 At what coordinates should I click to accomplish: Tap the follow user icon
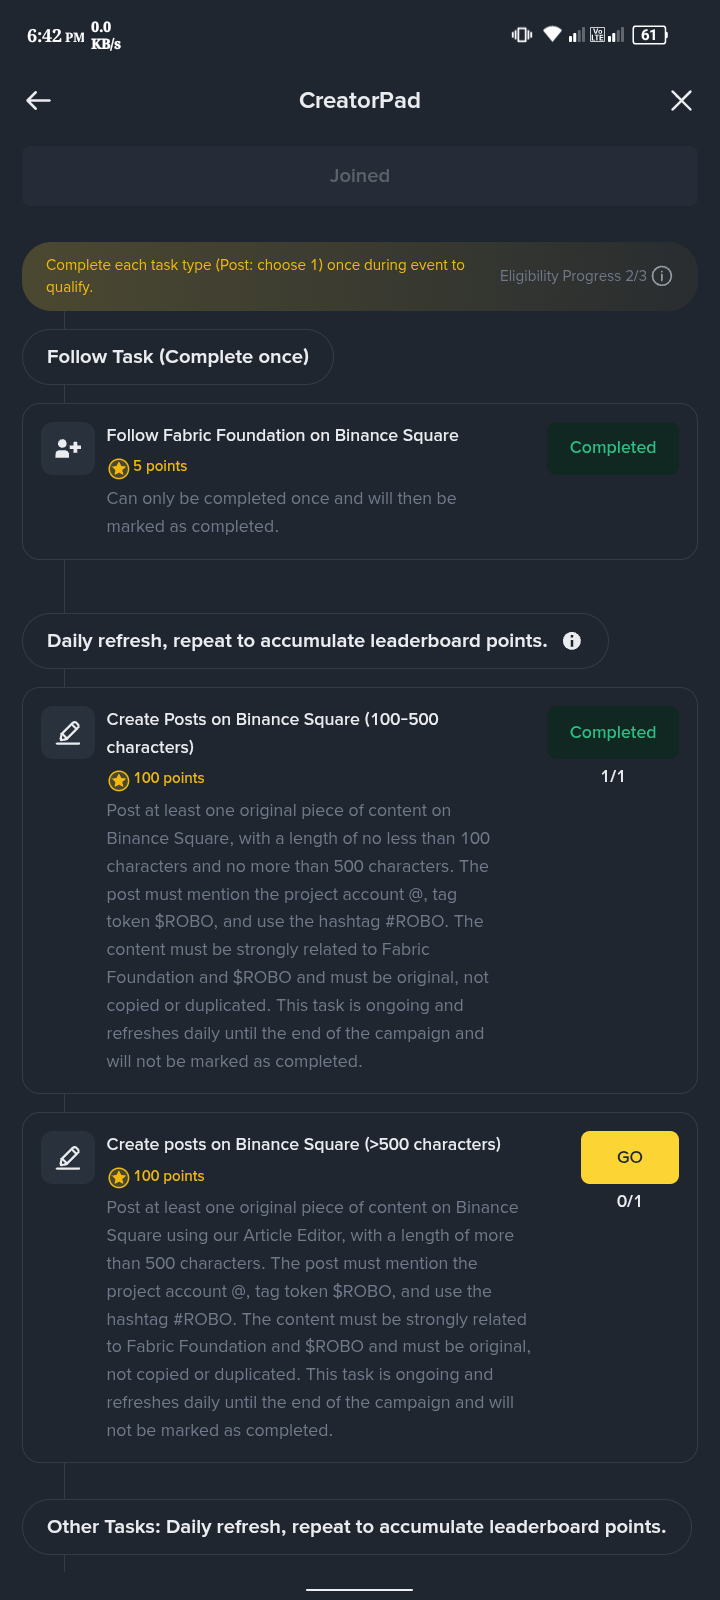(x=68, y=448)
